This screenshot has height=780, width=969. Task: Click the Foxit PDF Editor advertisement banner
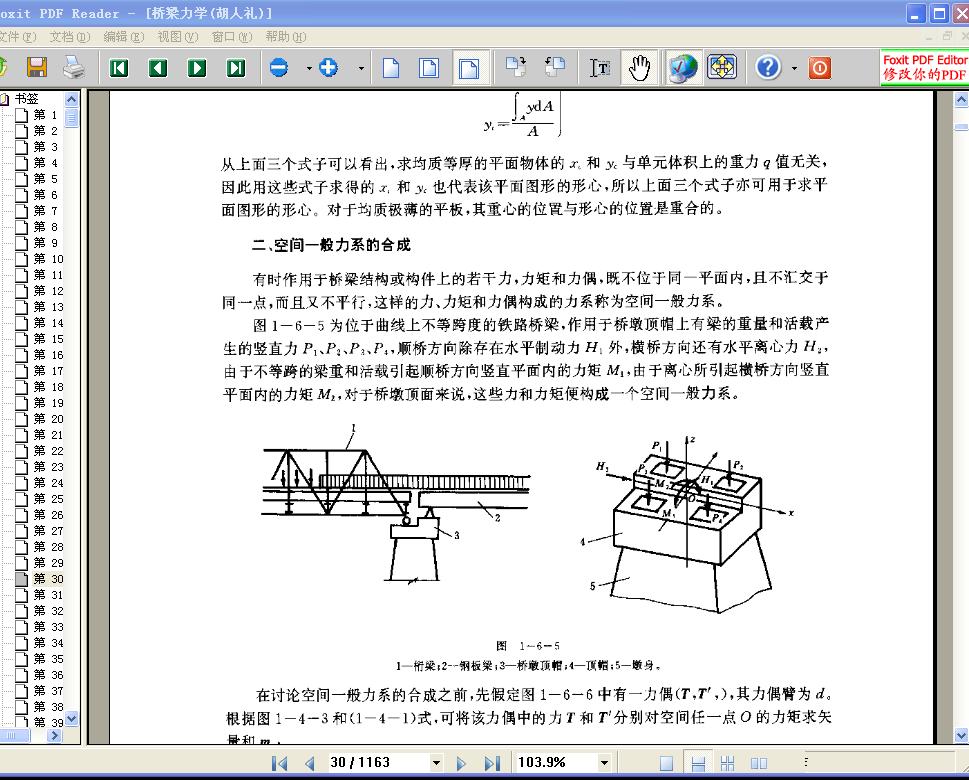coord(924,68)
